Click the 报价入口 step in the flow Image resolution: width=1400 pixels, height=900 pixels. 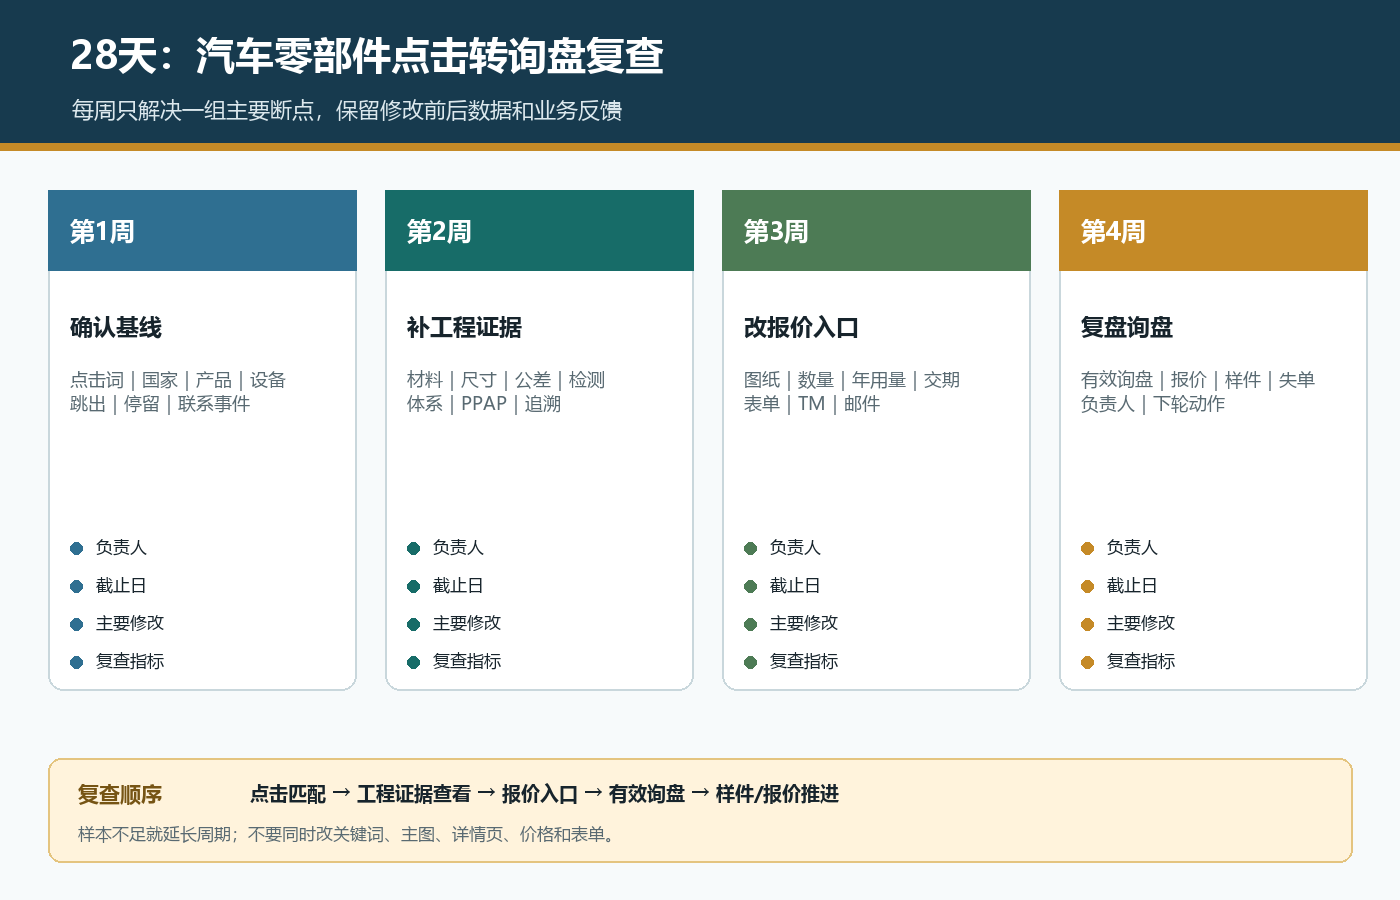[540, 794]
